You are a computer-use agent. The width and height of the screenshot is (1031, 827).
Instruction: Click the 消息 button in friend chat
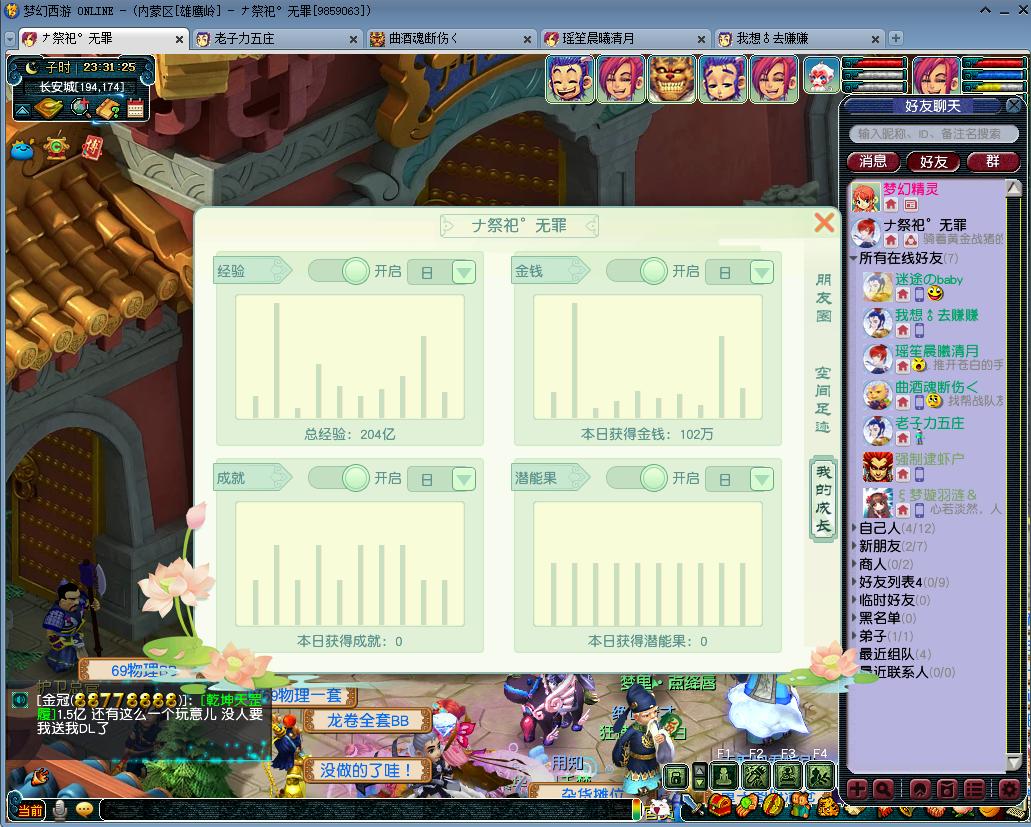[x=873, y=161]
